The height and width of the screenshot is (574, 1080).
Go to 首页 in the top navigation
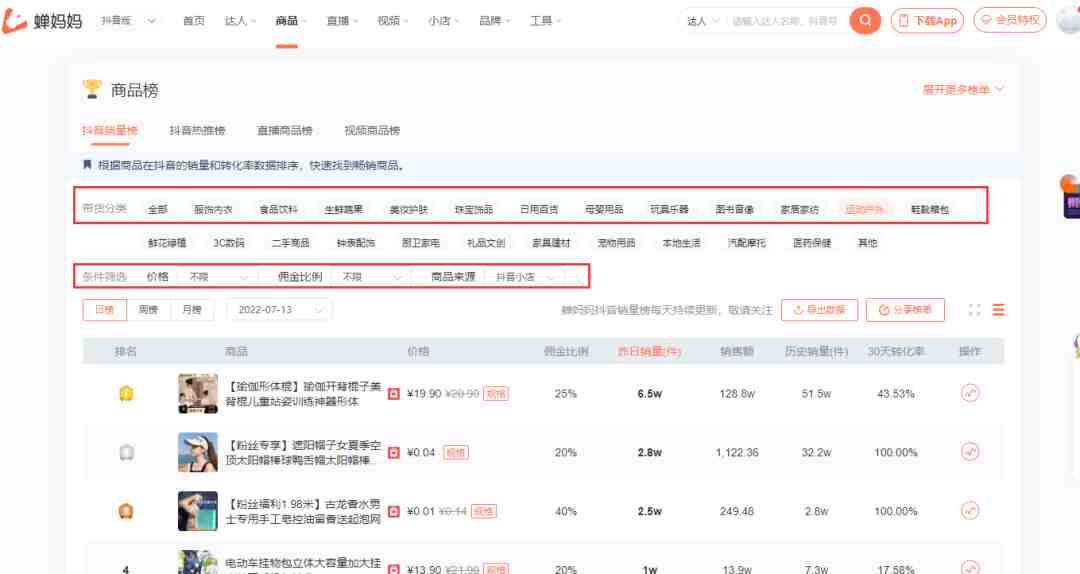(194, 21)
